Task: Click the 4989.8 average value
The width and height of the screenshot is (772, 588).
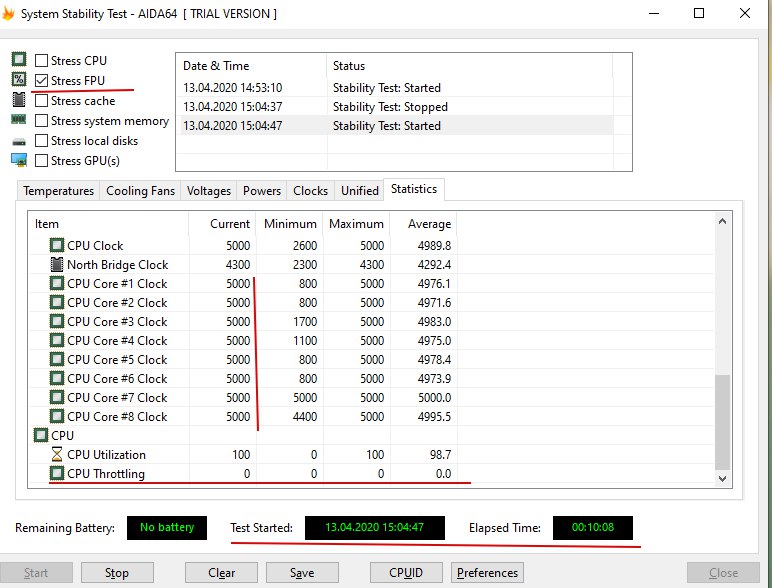Action: (434, 245)
